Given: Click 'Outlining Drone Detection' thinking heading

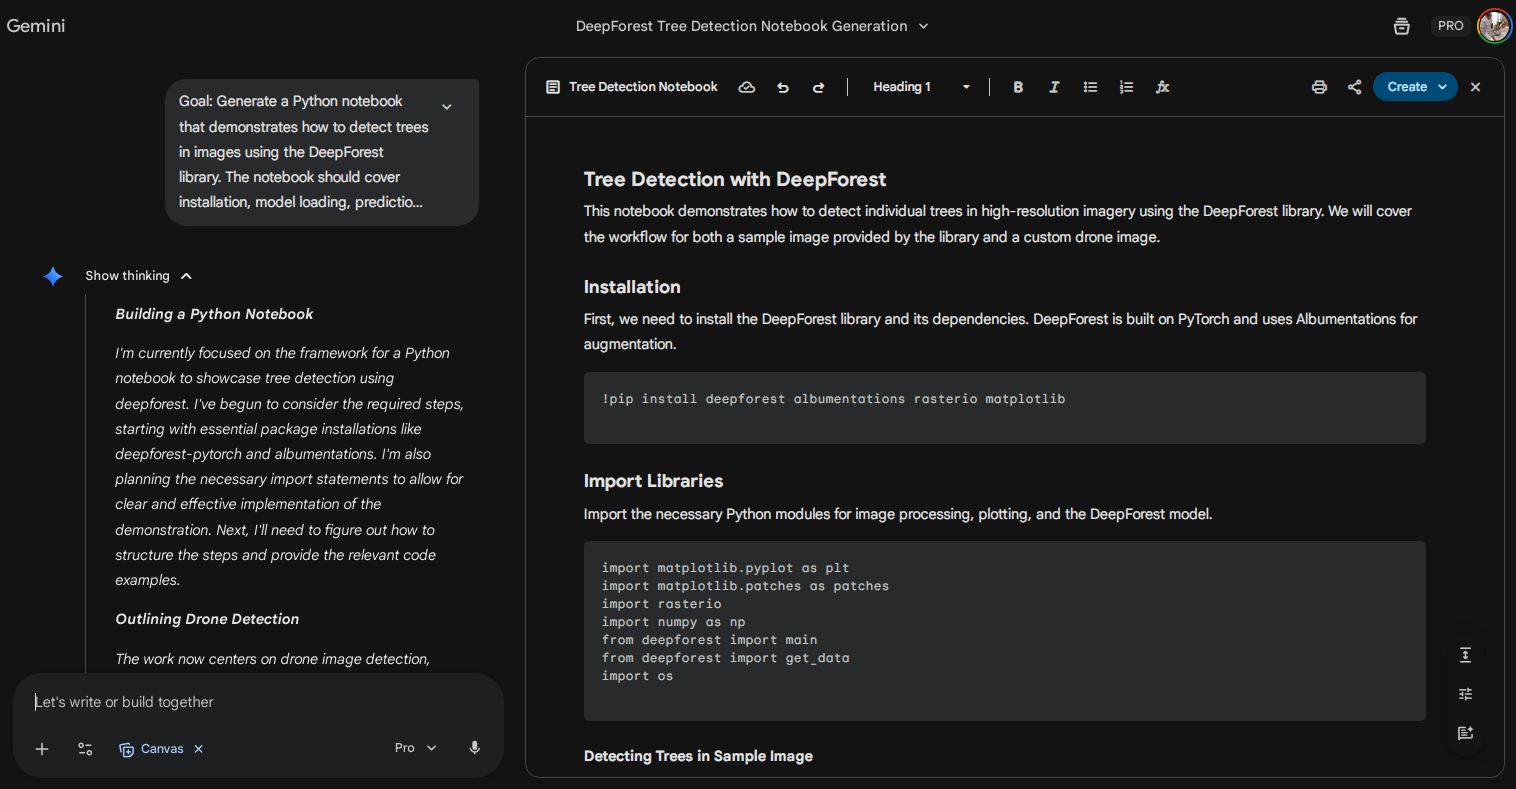Looking at the screenshot, I should click(x=207, y=619).
